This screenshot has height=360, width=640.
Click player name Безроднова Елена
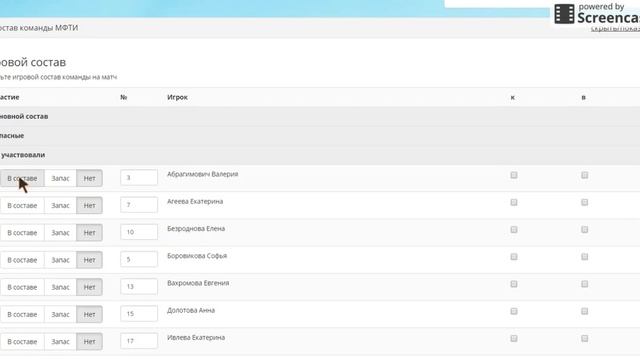pos(196,229)
